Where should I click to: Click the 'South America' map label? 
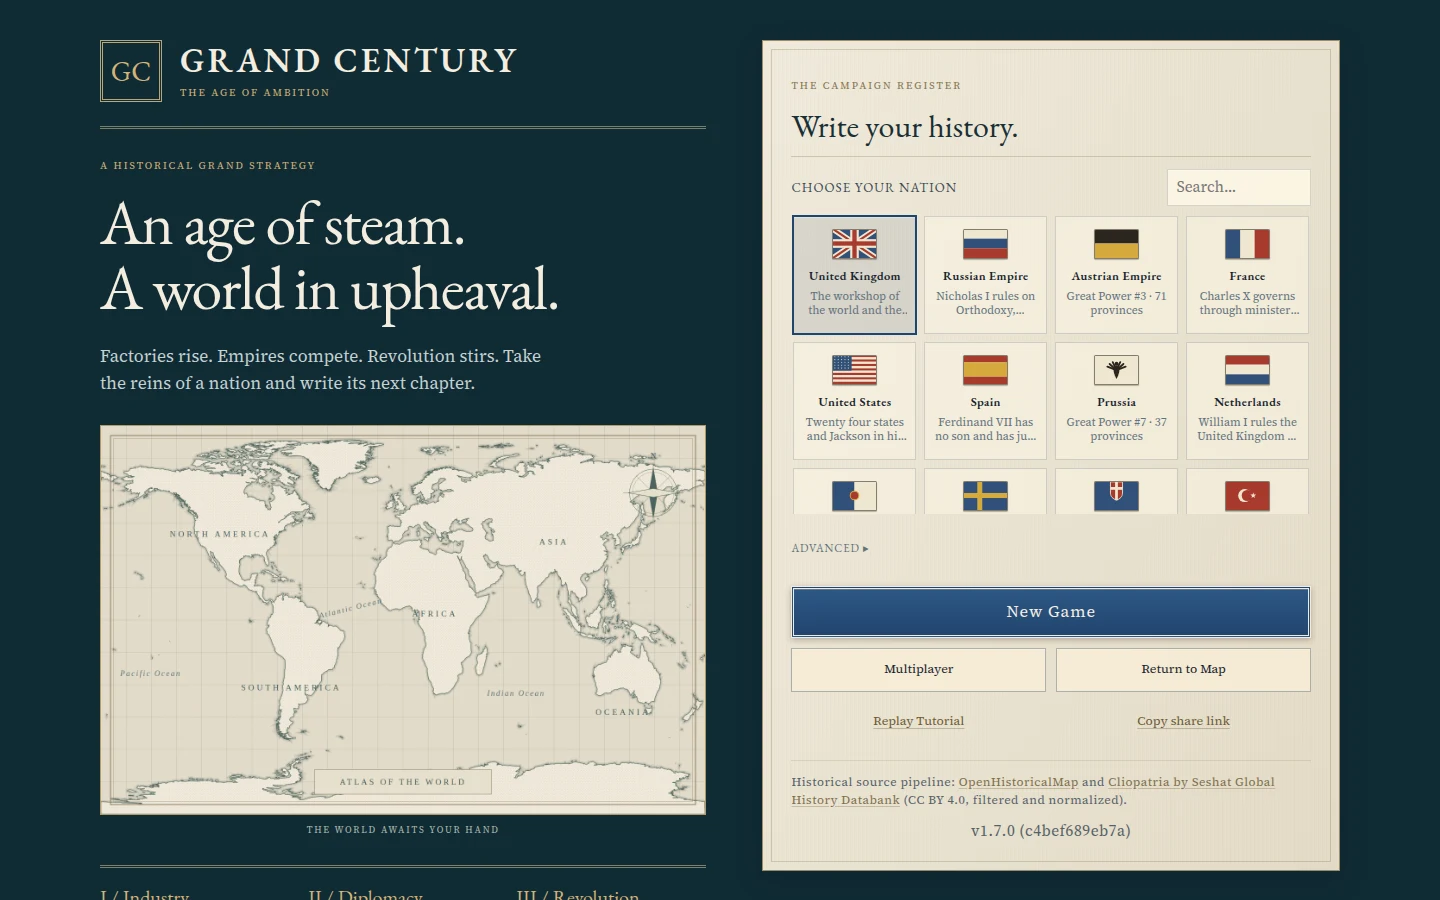coord(290,688)
